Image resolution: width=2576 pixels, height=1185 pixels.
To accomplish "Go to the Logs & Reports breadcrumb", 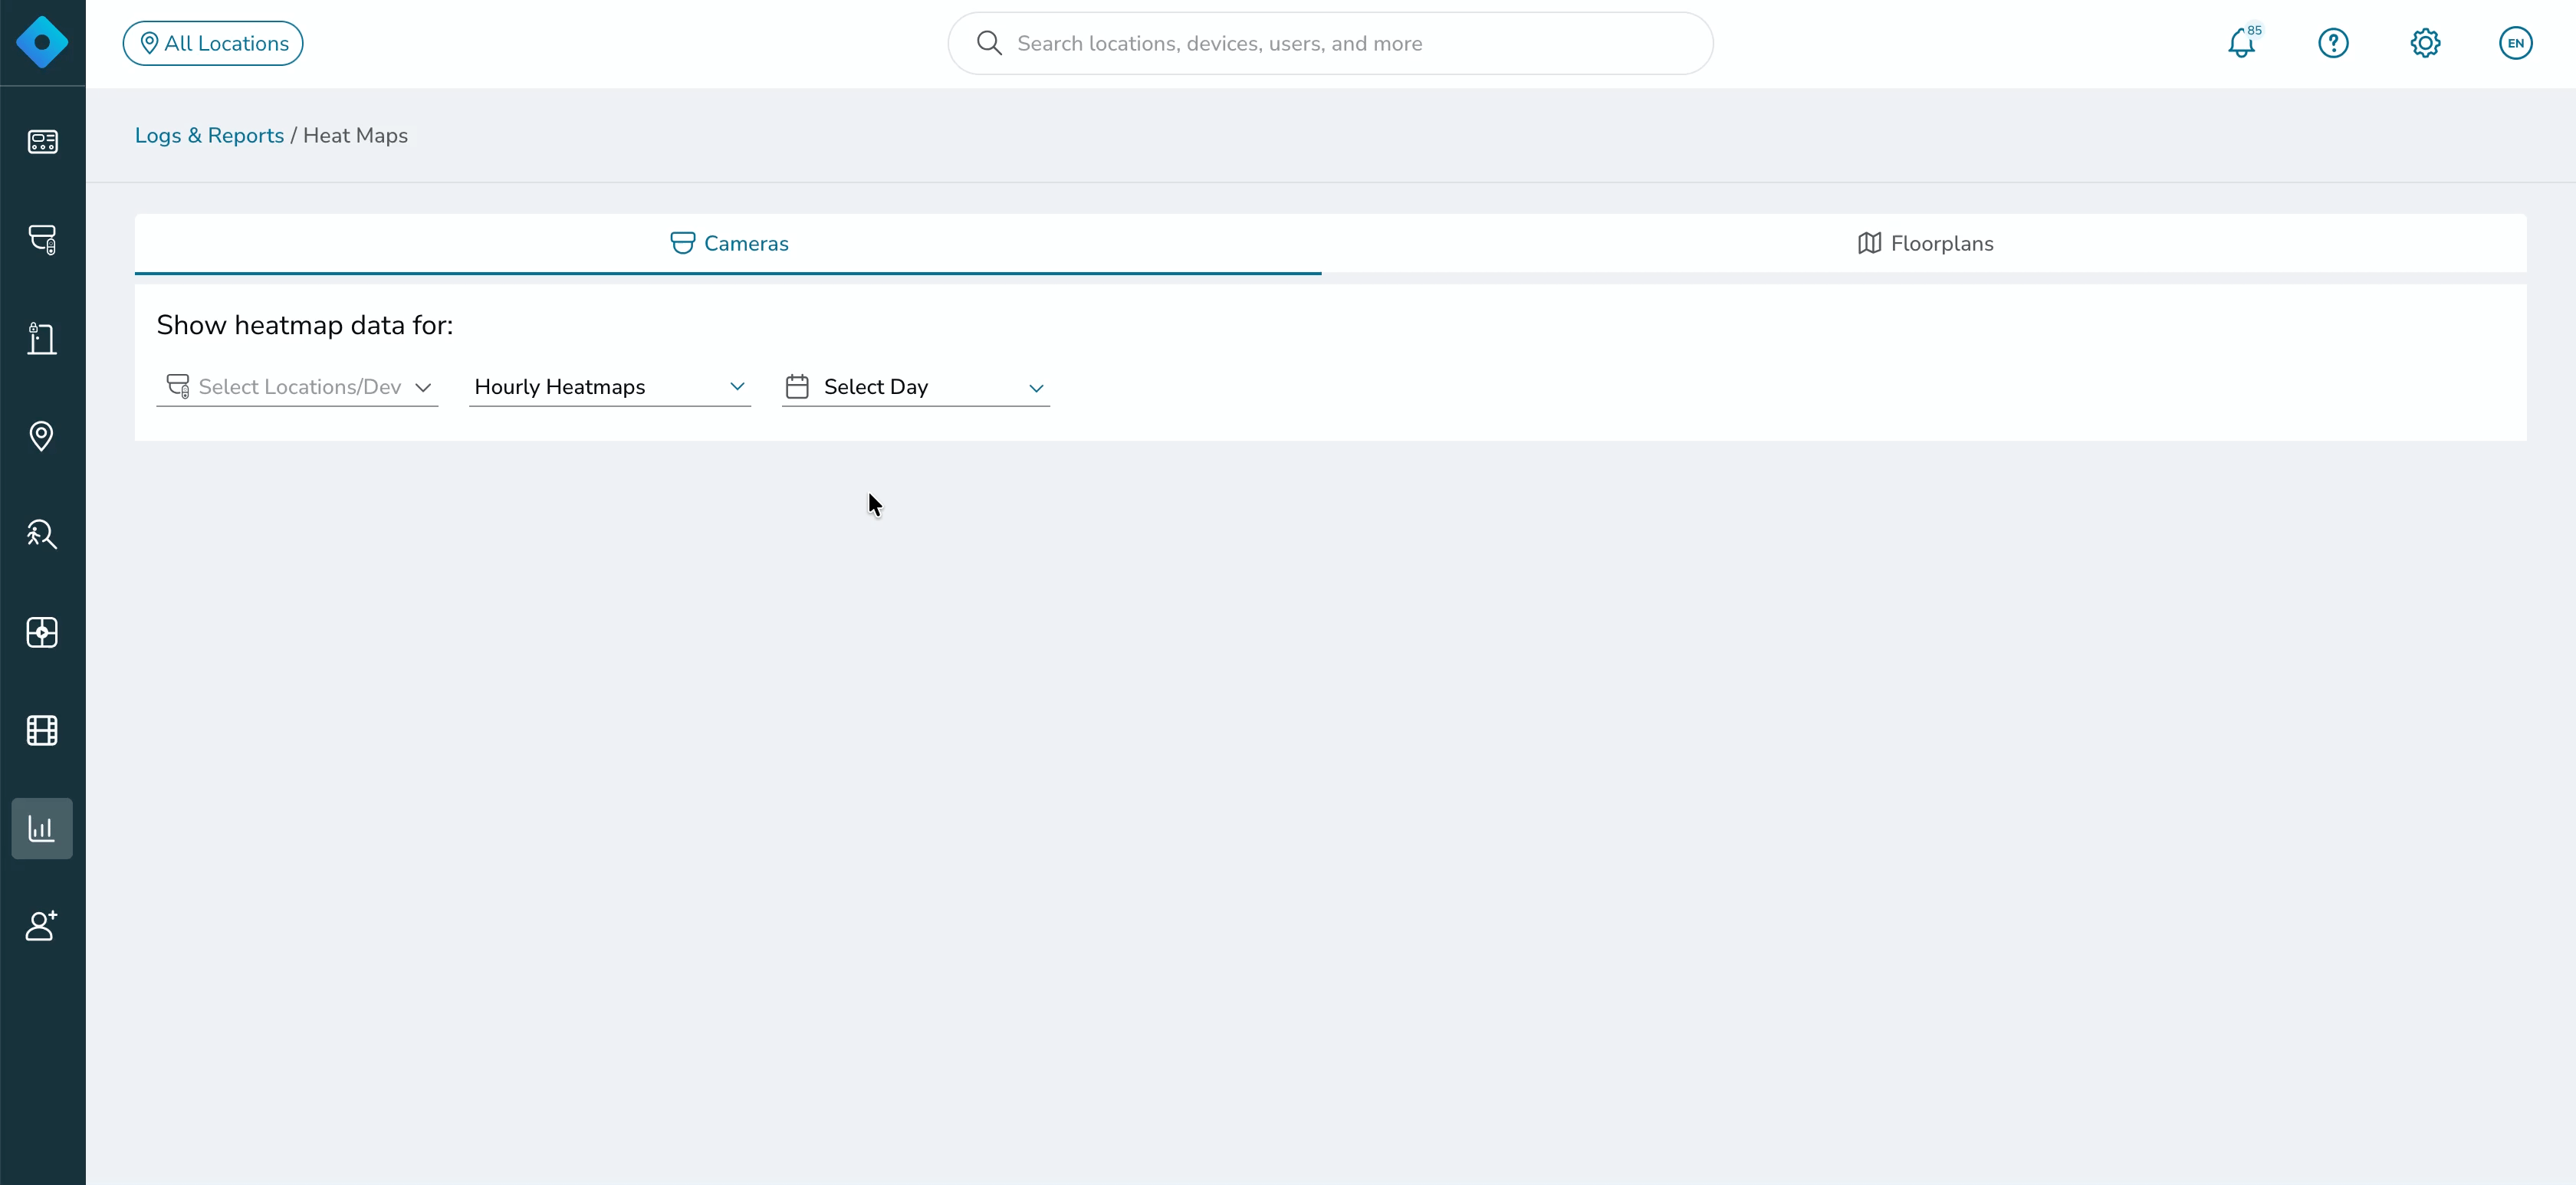I will [x=210, y=135].
